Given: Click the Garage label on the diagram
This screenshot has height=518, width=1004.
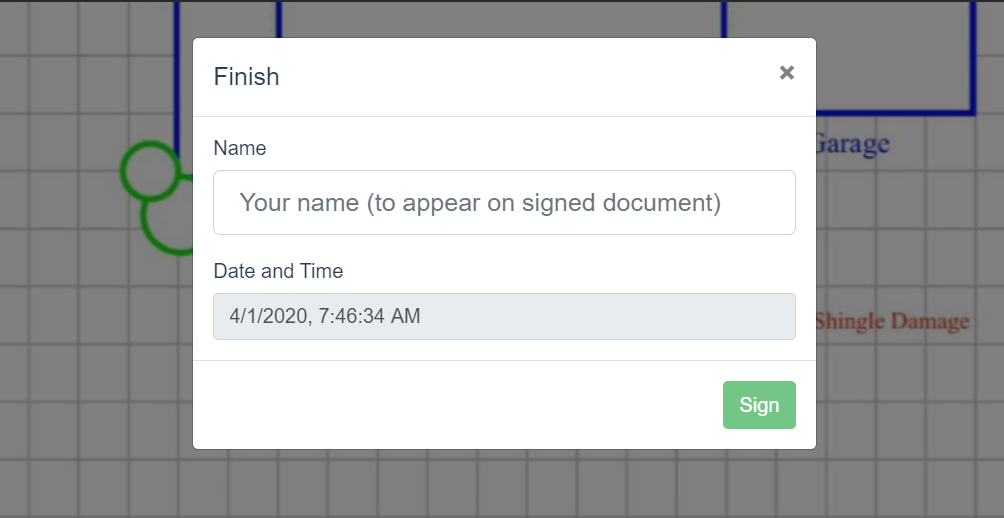Looking at the screenshot, I should pyautogui.click(x=853, y=144).
